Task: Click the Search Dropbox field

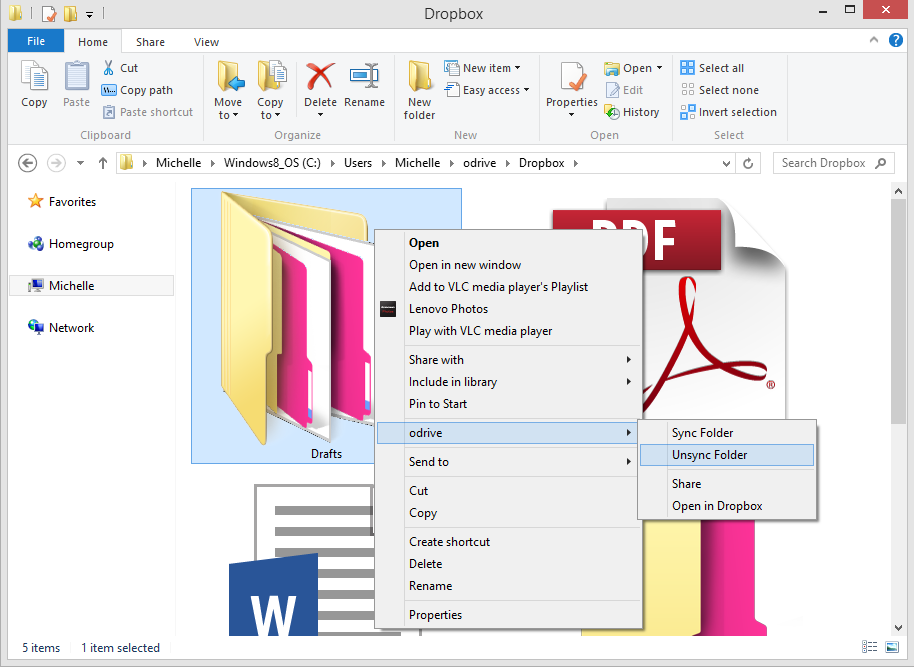Action: click(x=834, y=163)
